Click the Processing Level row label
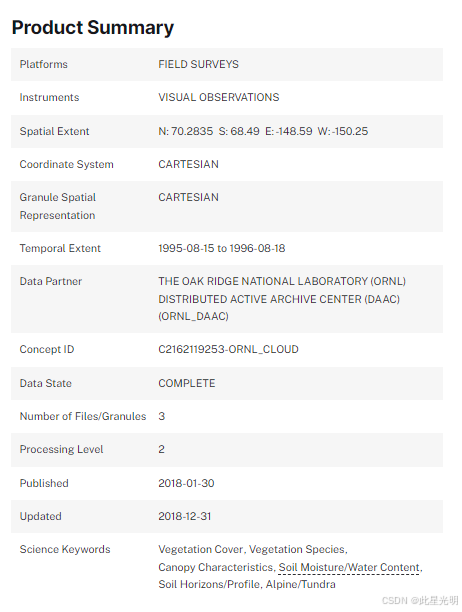This screenshot has width=462, height=612. click(61, 449)
